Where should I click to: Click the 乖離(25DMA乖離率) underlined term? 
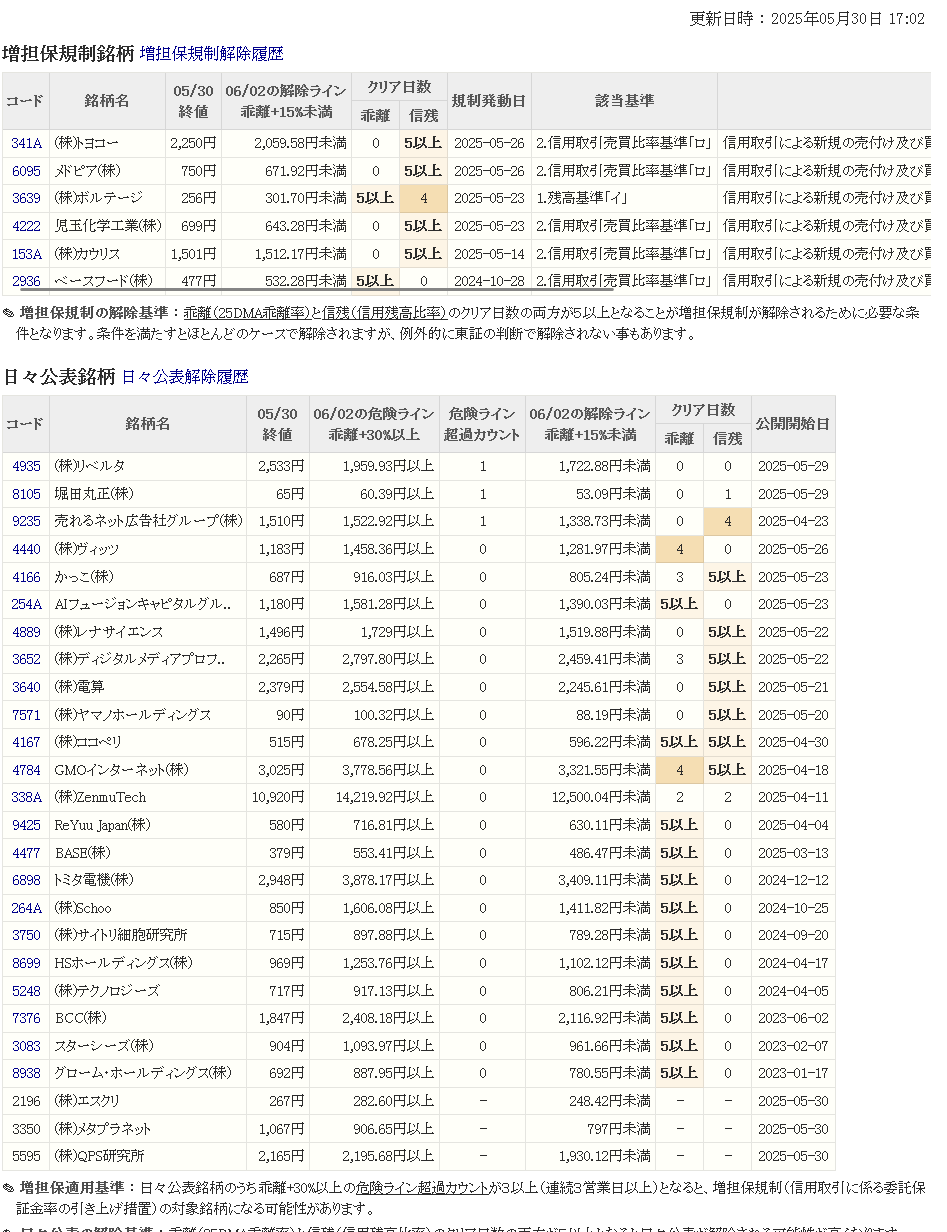point(246,313)
